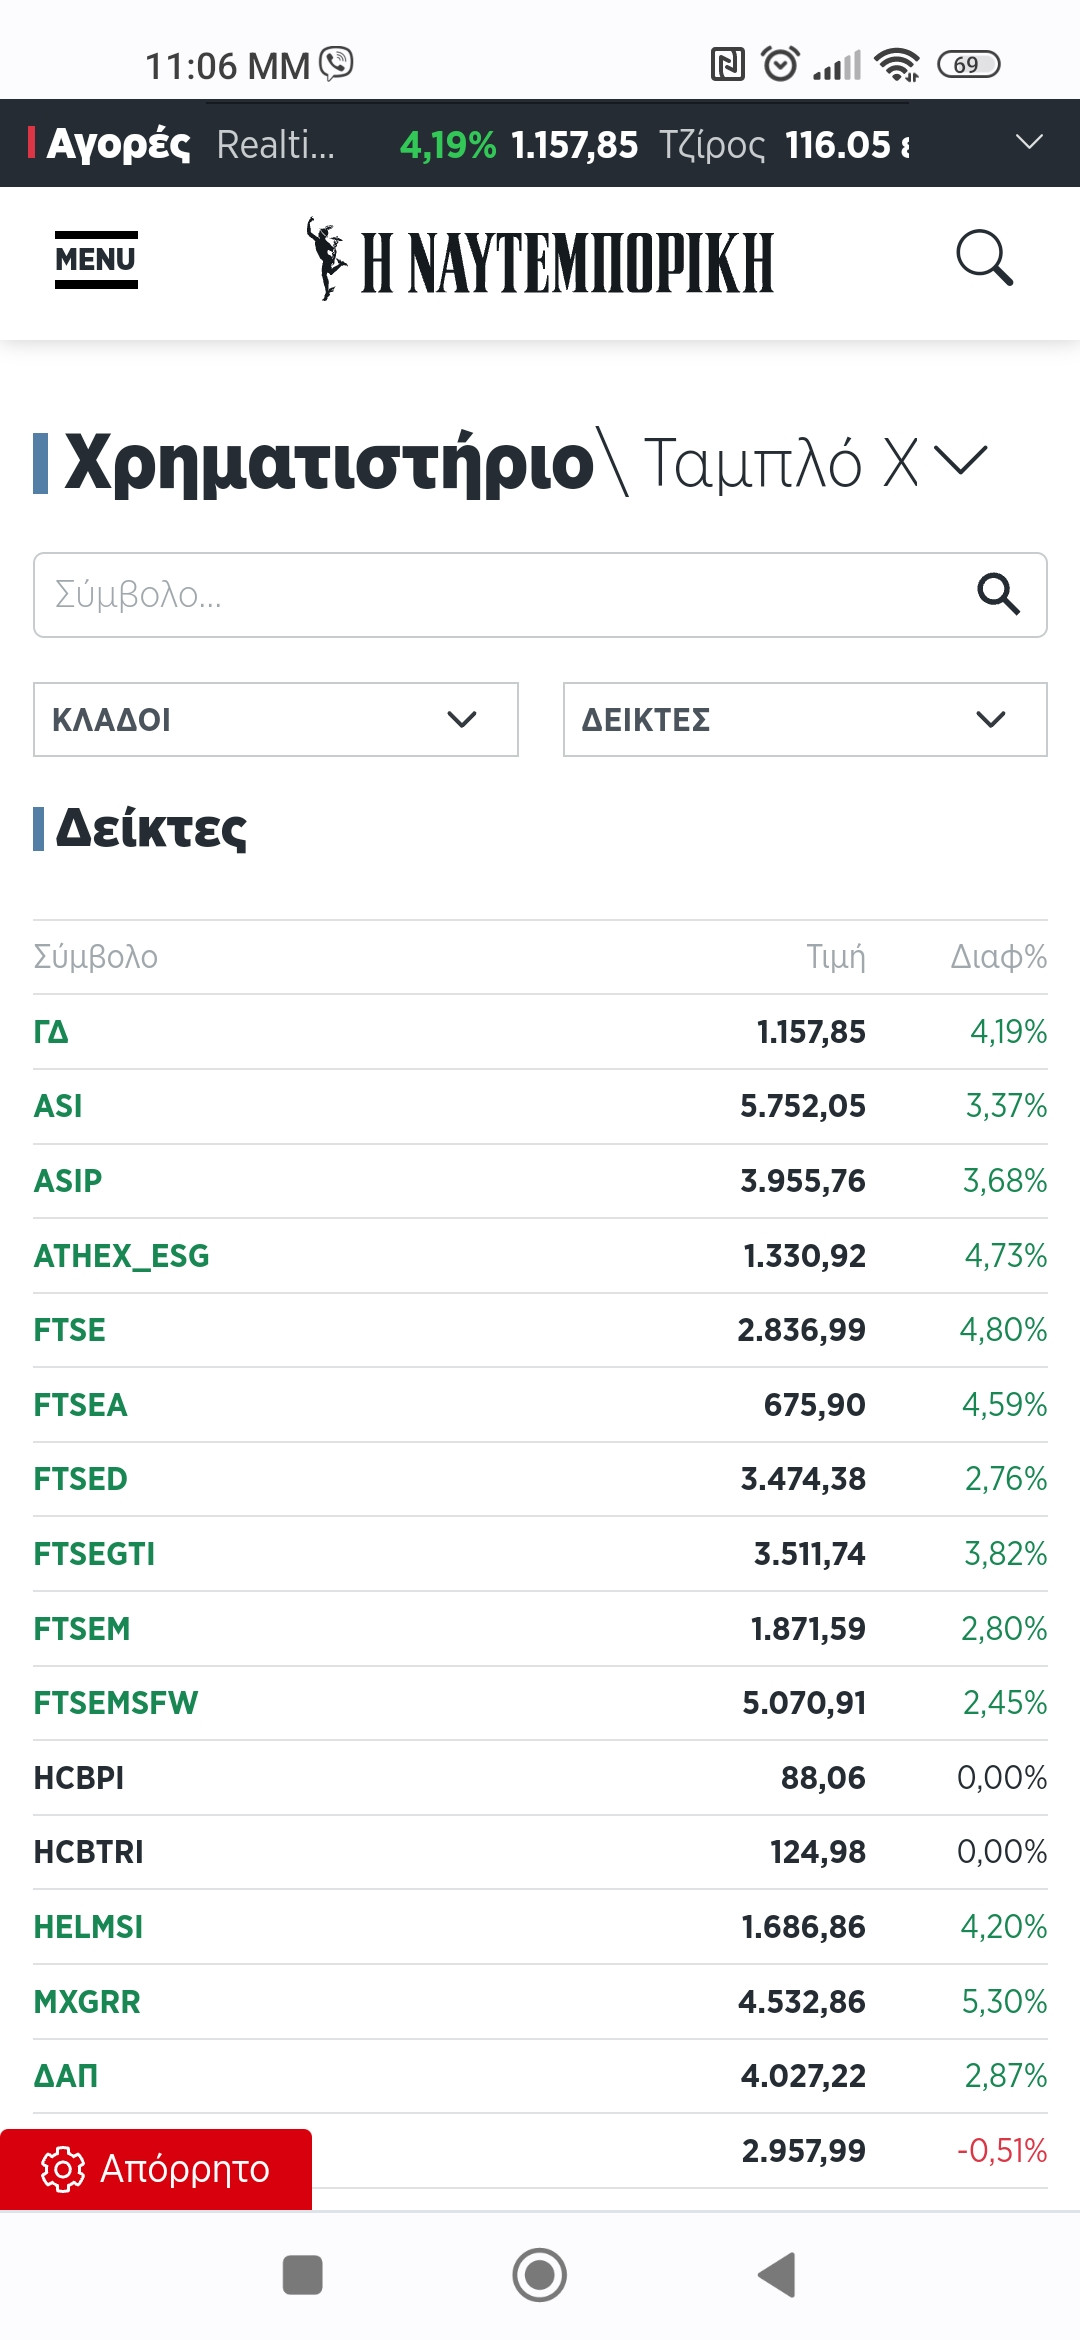Tap the HELMSI index symbol
This screenshot has height=2340, width=1080.
point(88,1926)
